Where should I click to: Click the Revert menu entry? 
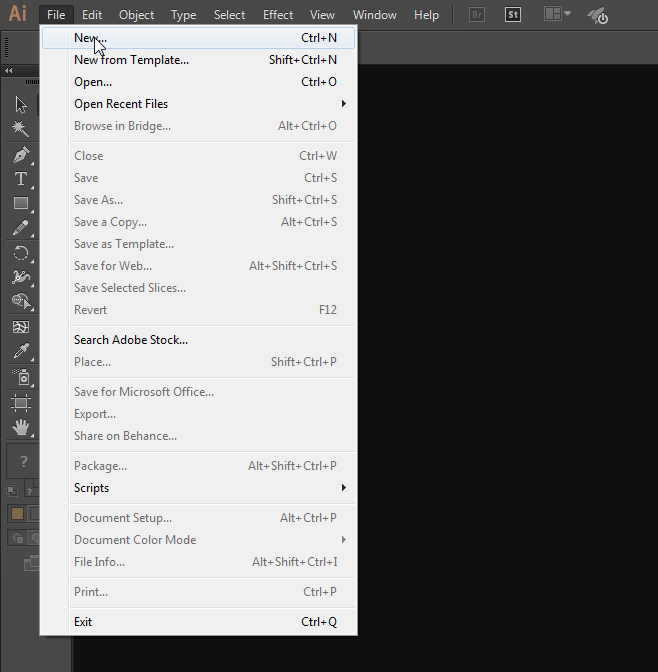(198, 309)
